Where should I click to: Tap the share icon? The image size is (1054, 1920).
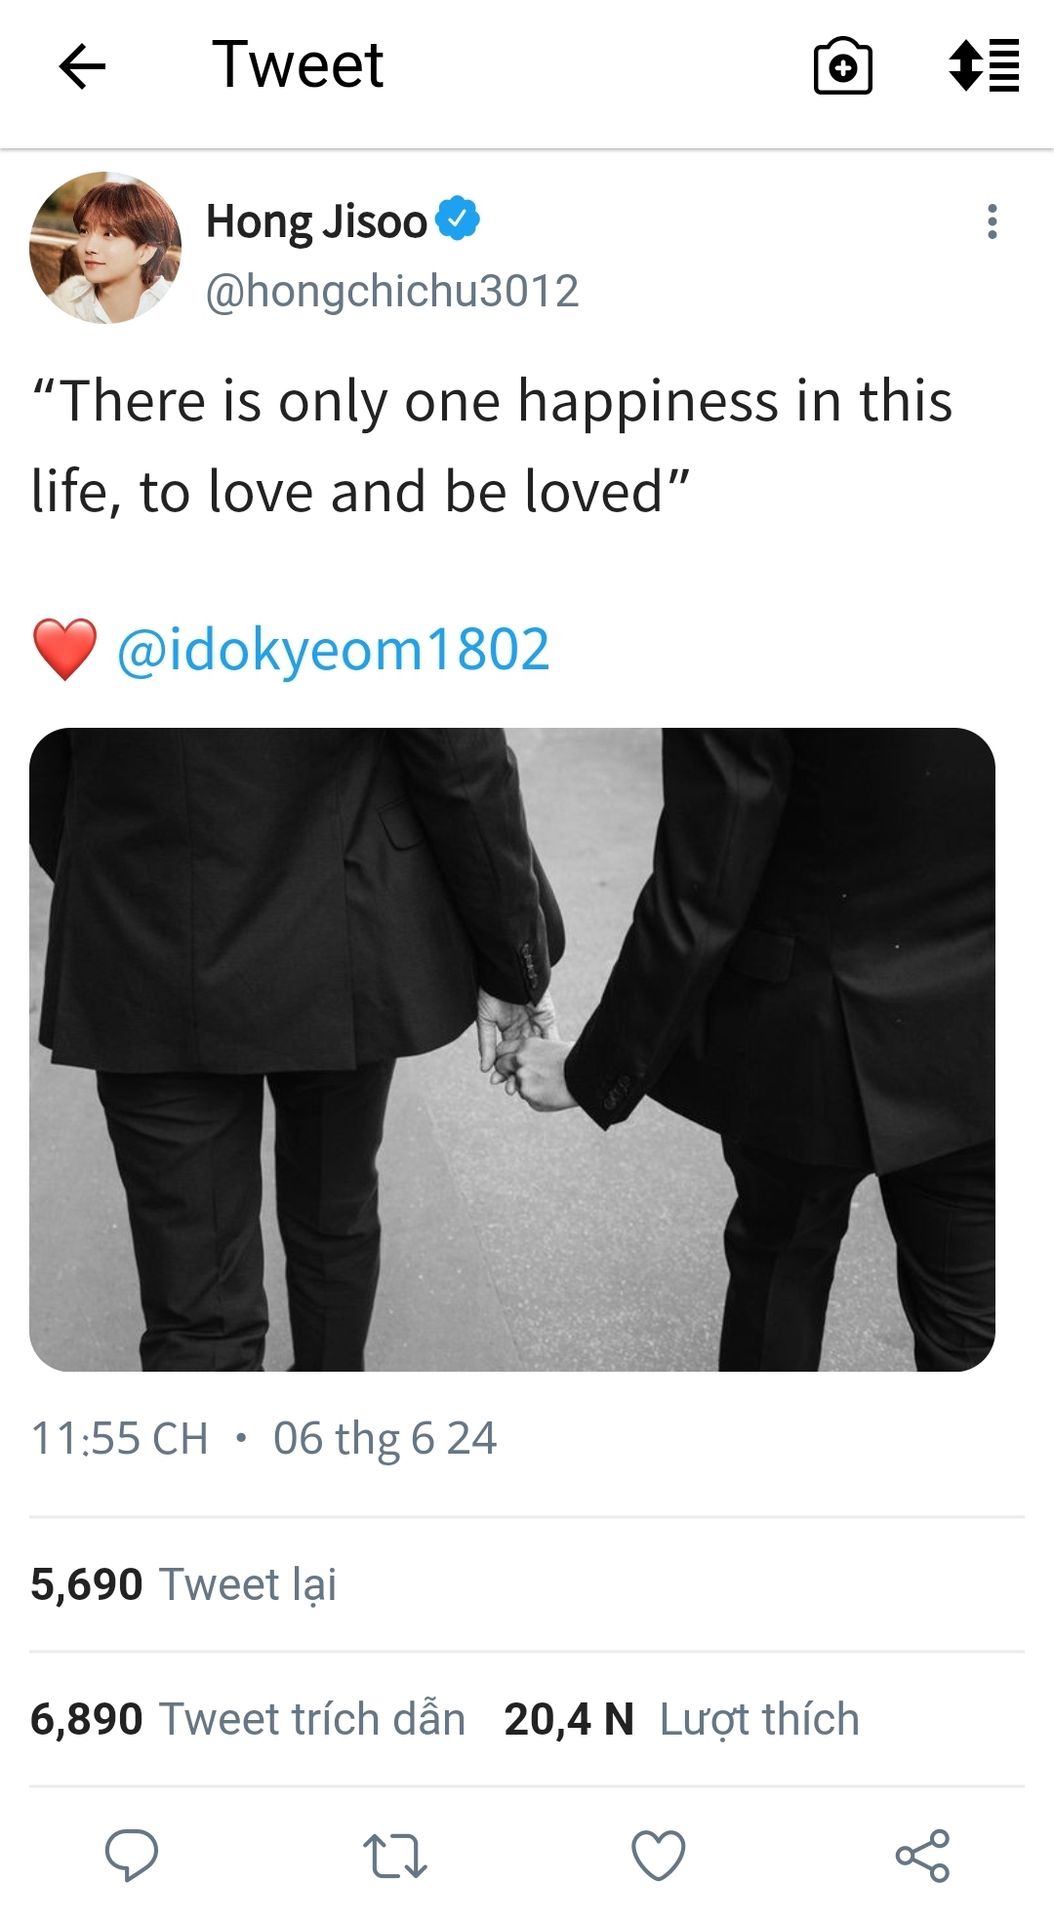pos(922,1855)
